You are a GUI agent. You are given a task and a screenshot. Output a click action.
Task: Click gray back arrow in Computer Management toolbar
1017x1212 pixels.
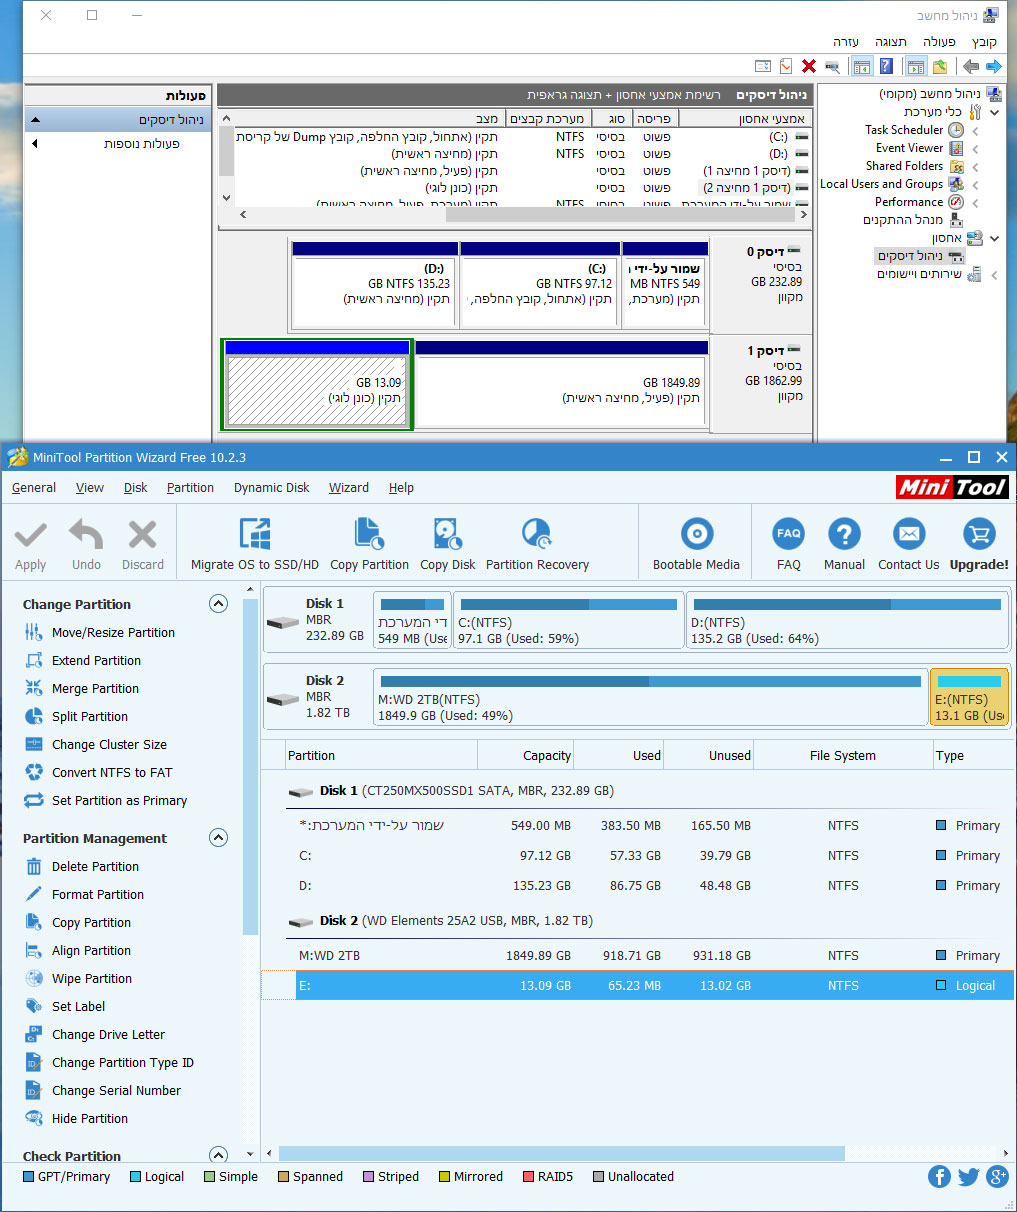pos(969,67)
